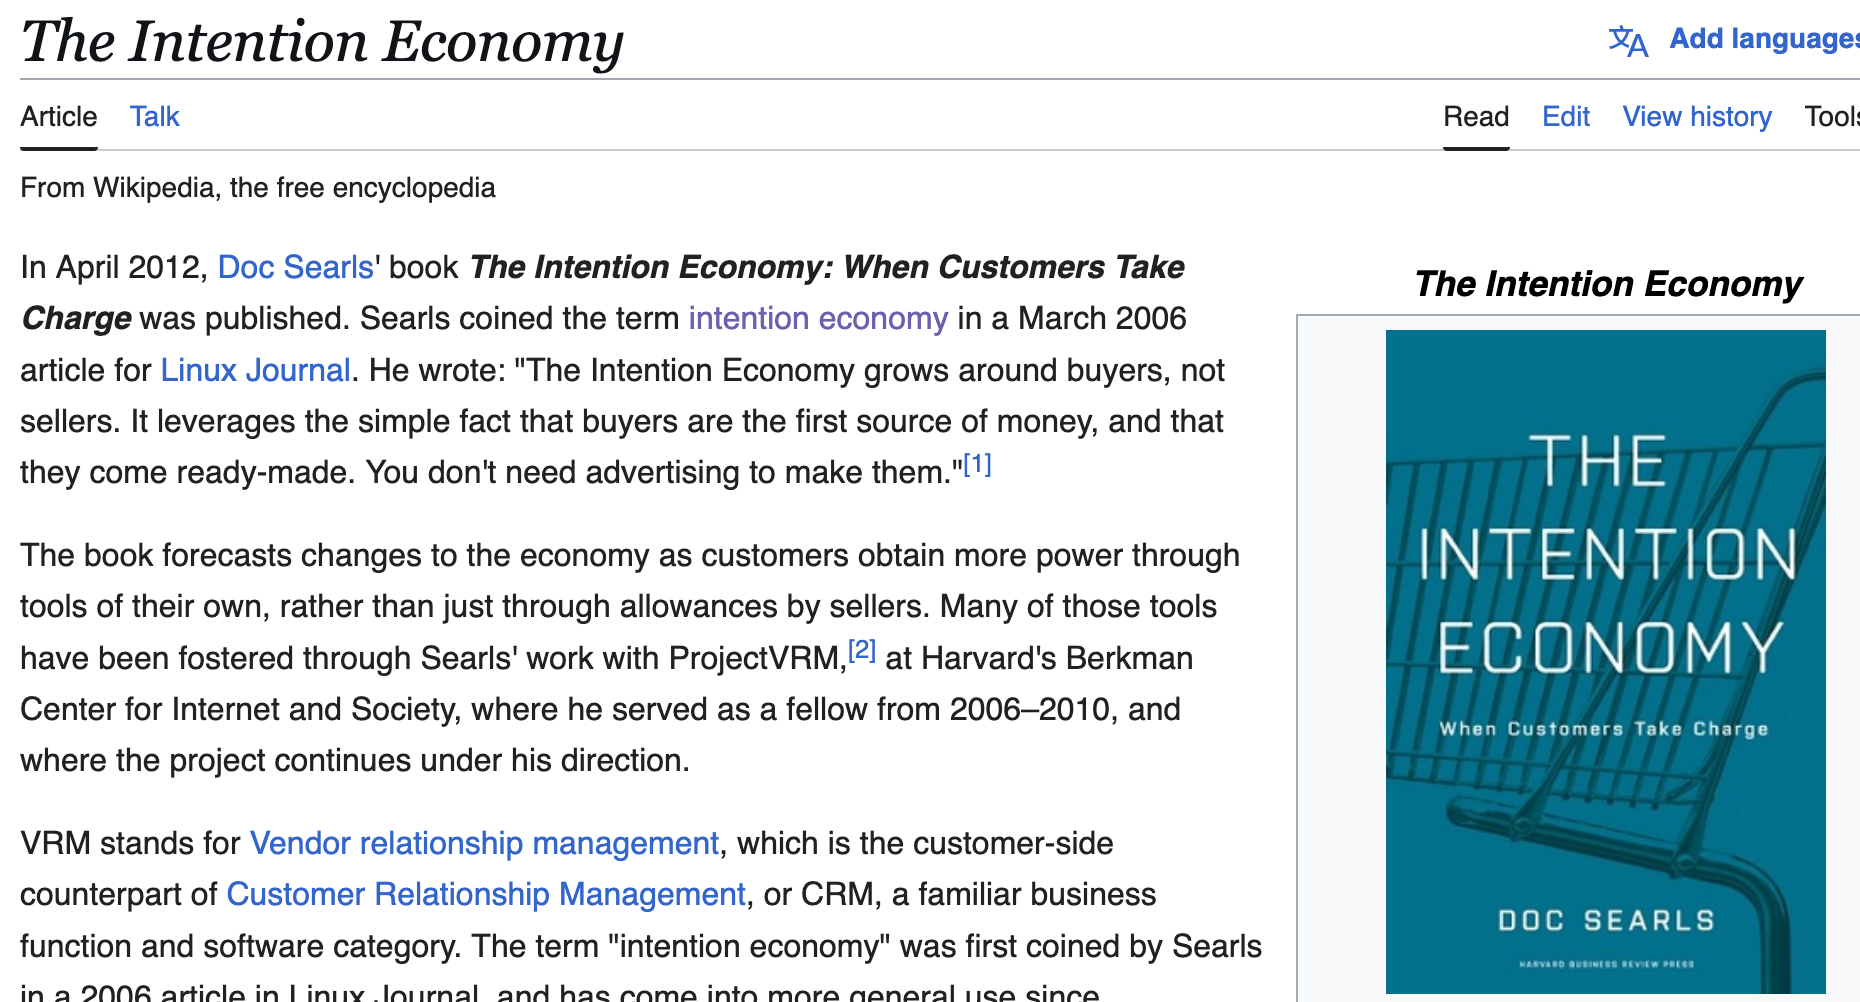Click the Doc Searls name on book cover
This screenshot has height=1002, width=1860.
(1606, 920)
